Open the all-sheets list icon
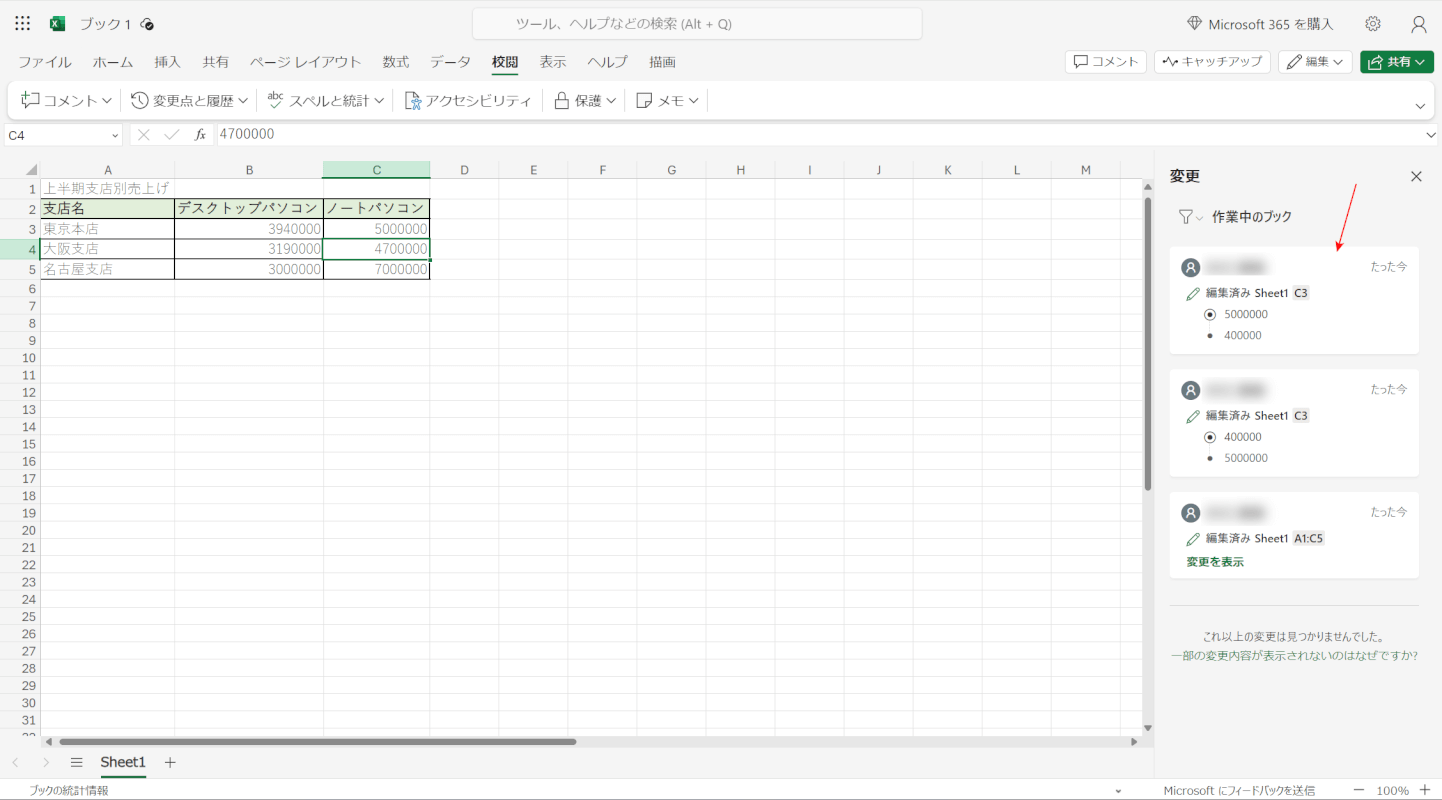The height and width of the screenshot is (800, 1442). click(76, 762)
